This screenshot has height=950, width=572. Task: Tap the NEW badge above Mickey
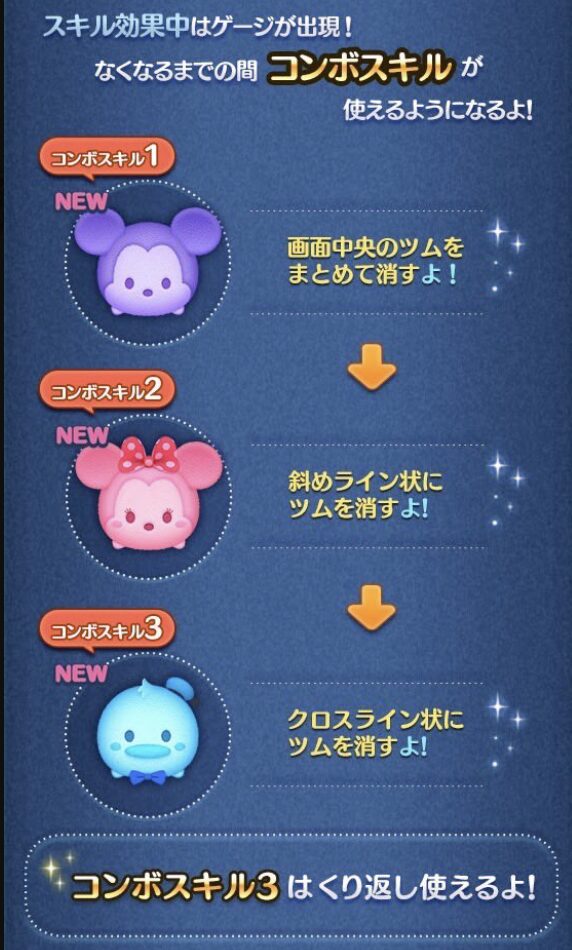pos(81,202)
